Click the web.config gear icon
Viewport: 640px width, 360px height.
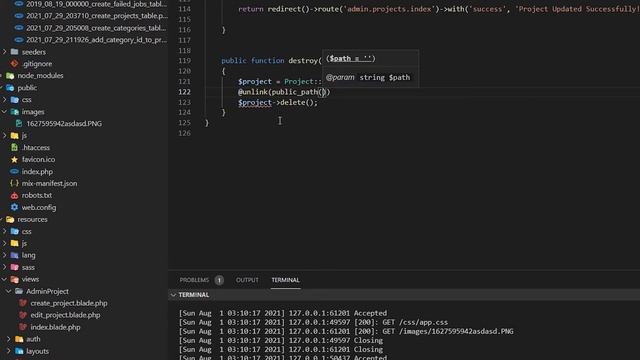click(15, 207)
